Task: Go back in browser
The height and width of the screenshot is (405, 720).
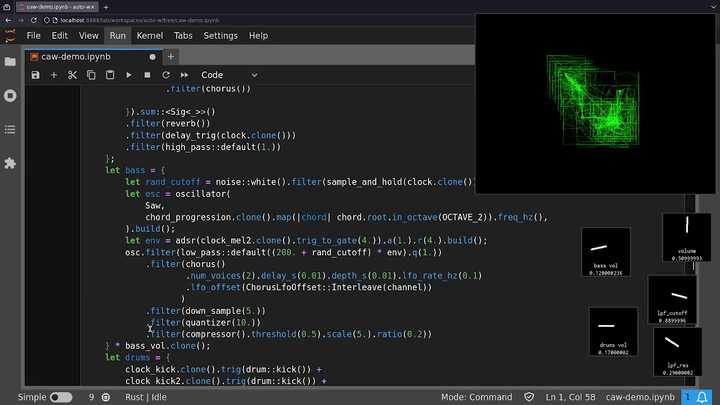Action: coord(8,20)
